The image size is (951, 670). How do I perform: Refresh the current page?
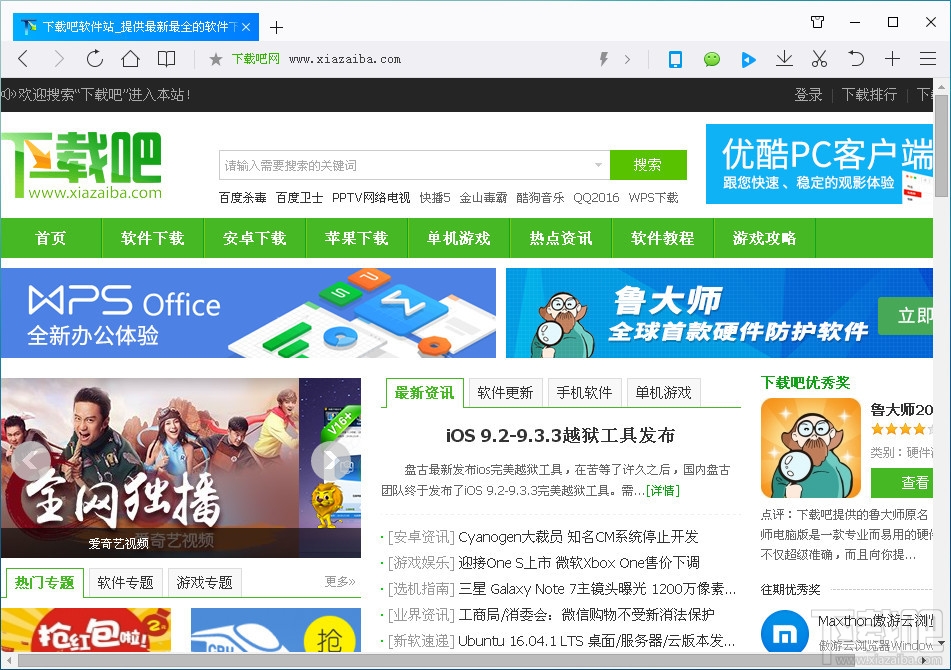point(94,59)
